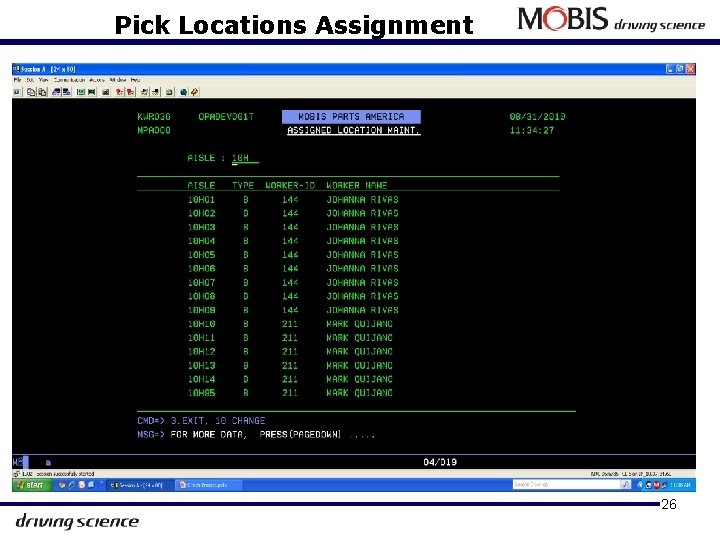Open the Edit menu
This screenshot has width=720, height=540.
(x=30, y=80)
